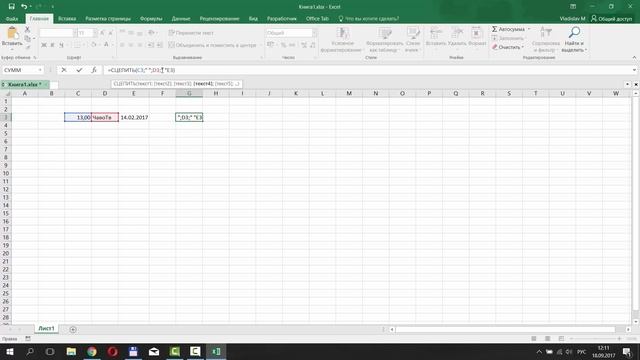Click the Общий доступ share button
This screenshot has height=360, width=640.
point(611,19)
